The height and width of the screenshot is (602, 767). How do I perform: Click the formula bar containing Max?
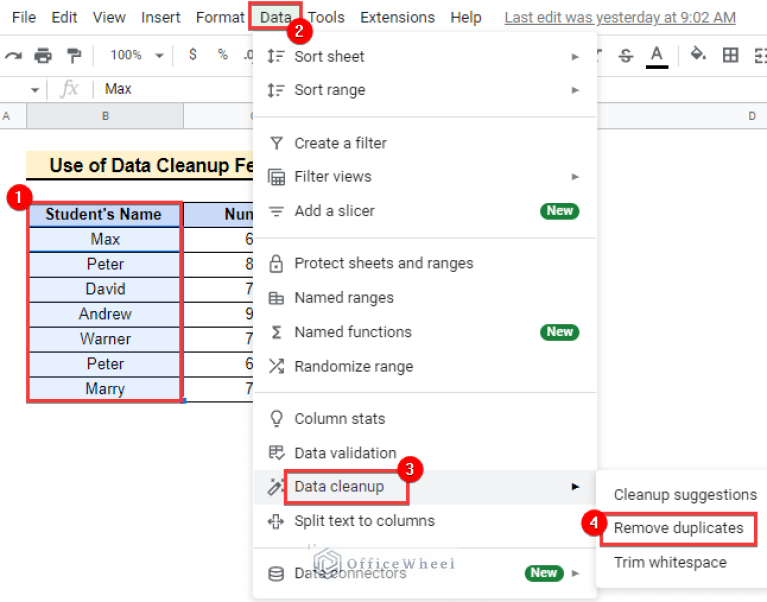[x=170, y=89]
